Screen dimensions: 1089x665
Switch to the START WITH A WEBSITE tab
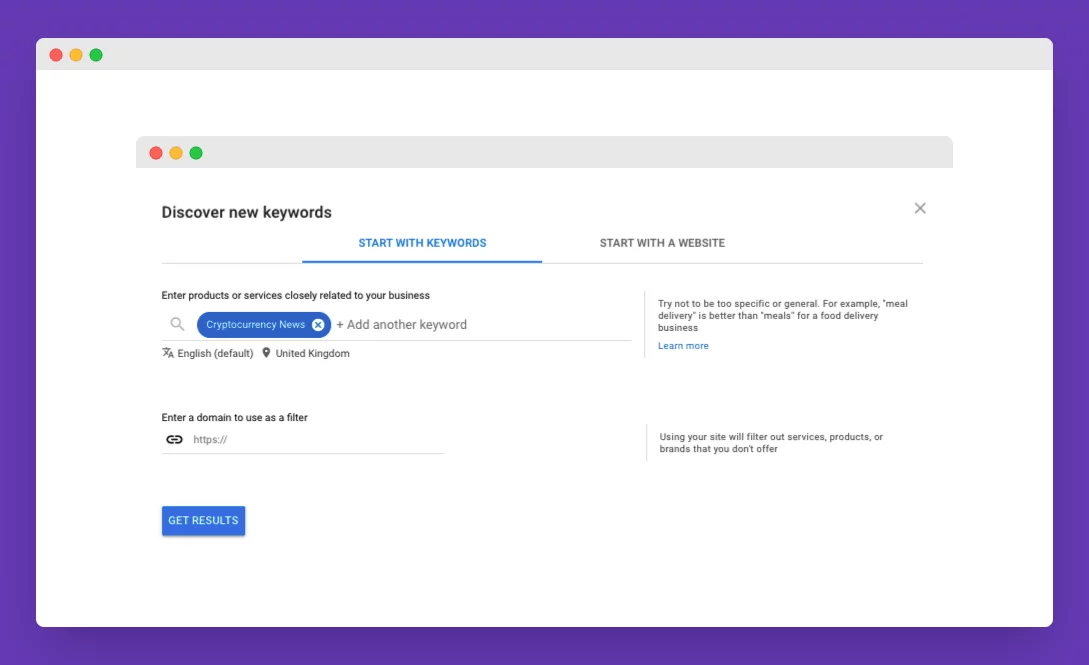tap(662, 243)
